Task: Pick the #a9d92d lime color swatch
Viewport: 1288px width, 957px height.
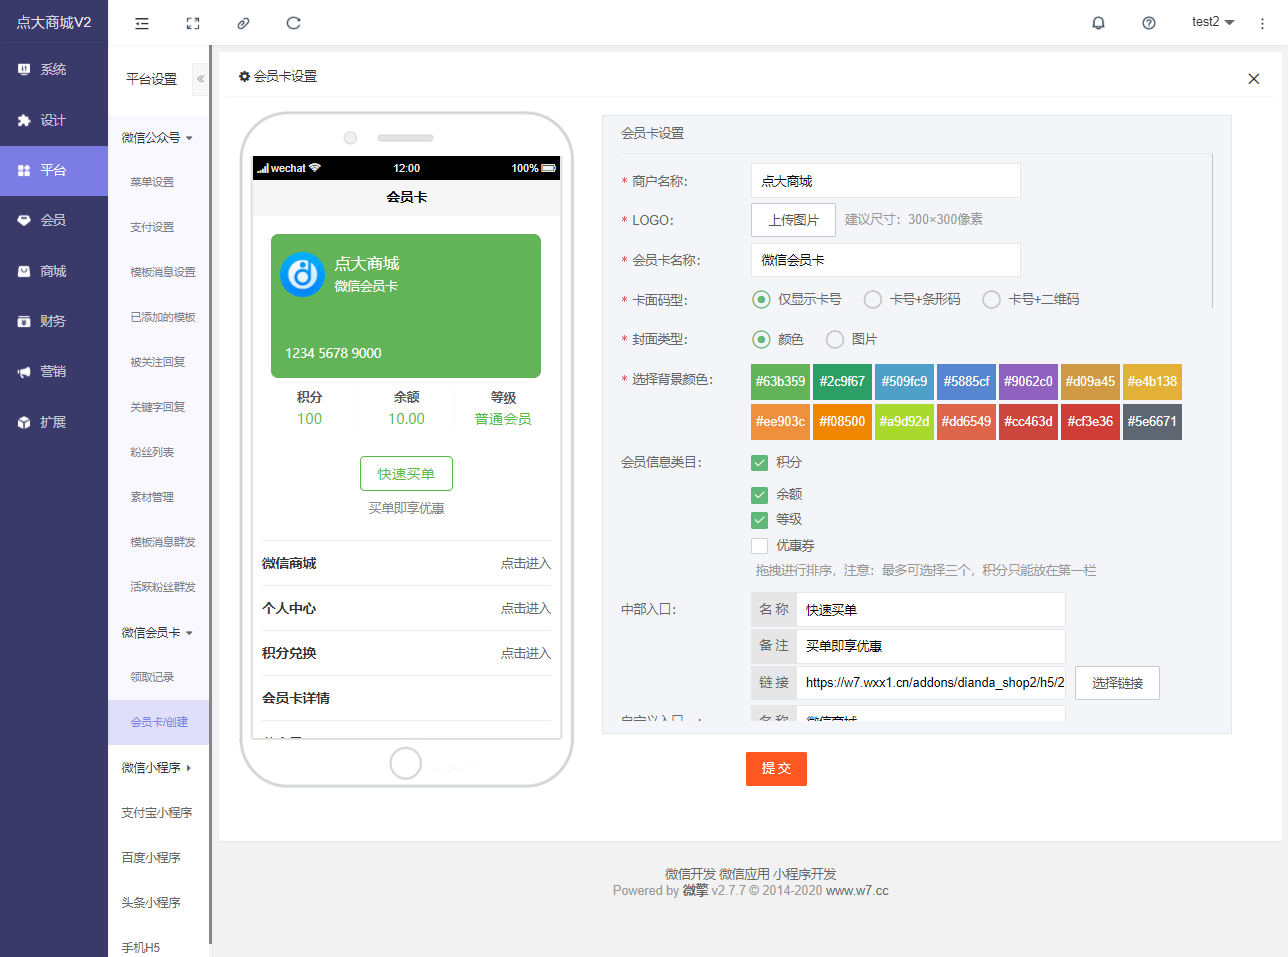Action: coord(904,421)
